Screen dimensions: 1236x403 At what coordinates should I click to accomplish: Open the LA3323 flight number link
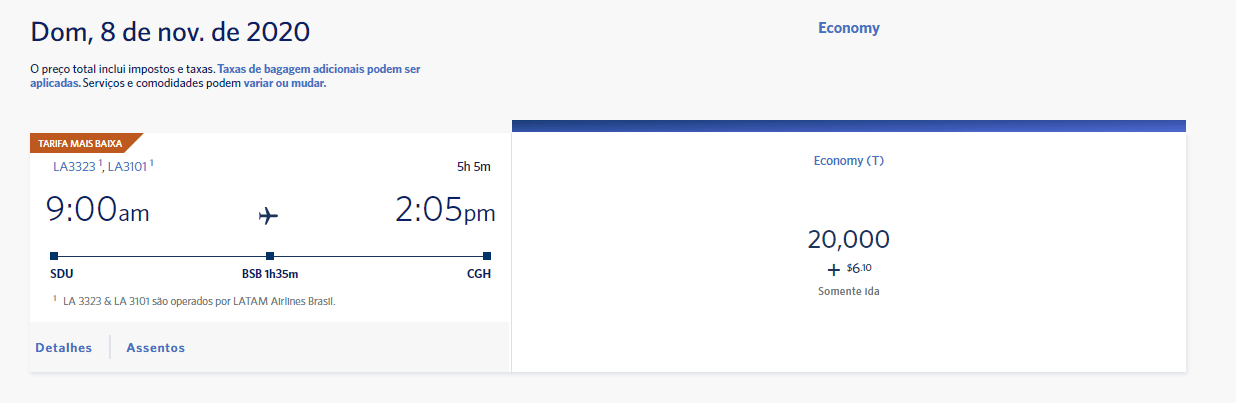coord(75,166)
